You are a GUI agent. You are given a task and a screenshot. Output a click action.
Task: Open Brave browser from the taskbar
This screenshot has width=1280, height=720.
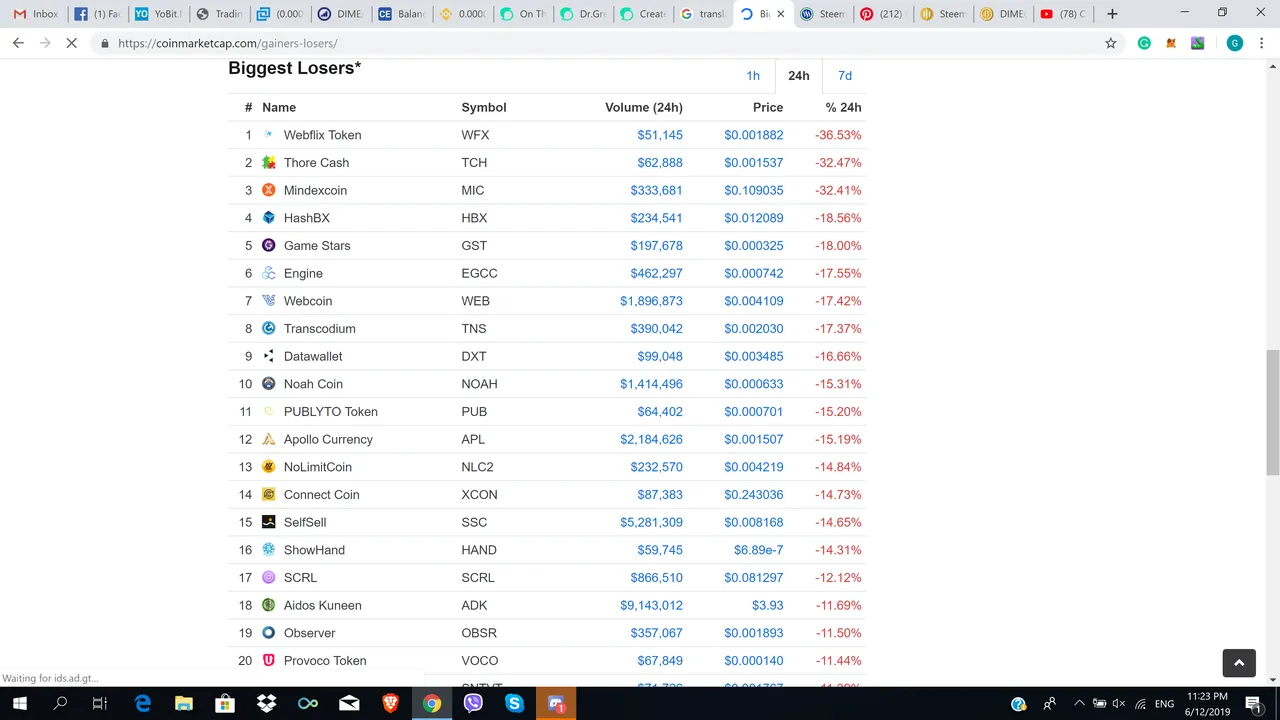click(x=390, y=703)
